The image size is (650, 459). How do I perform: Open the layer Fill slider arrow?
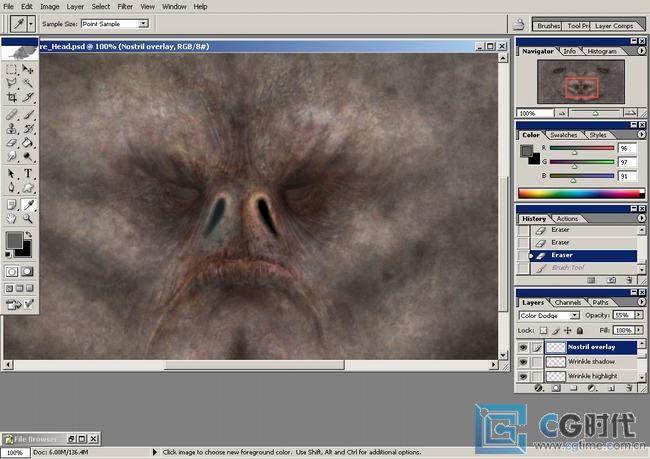[639, 330]
